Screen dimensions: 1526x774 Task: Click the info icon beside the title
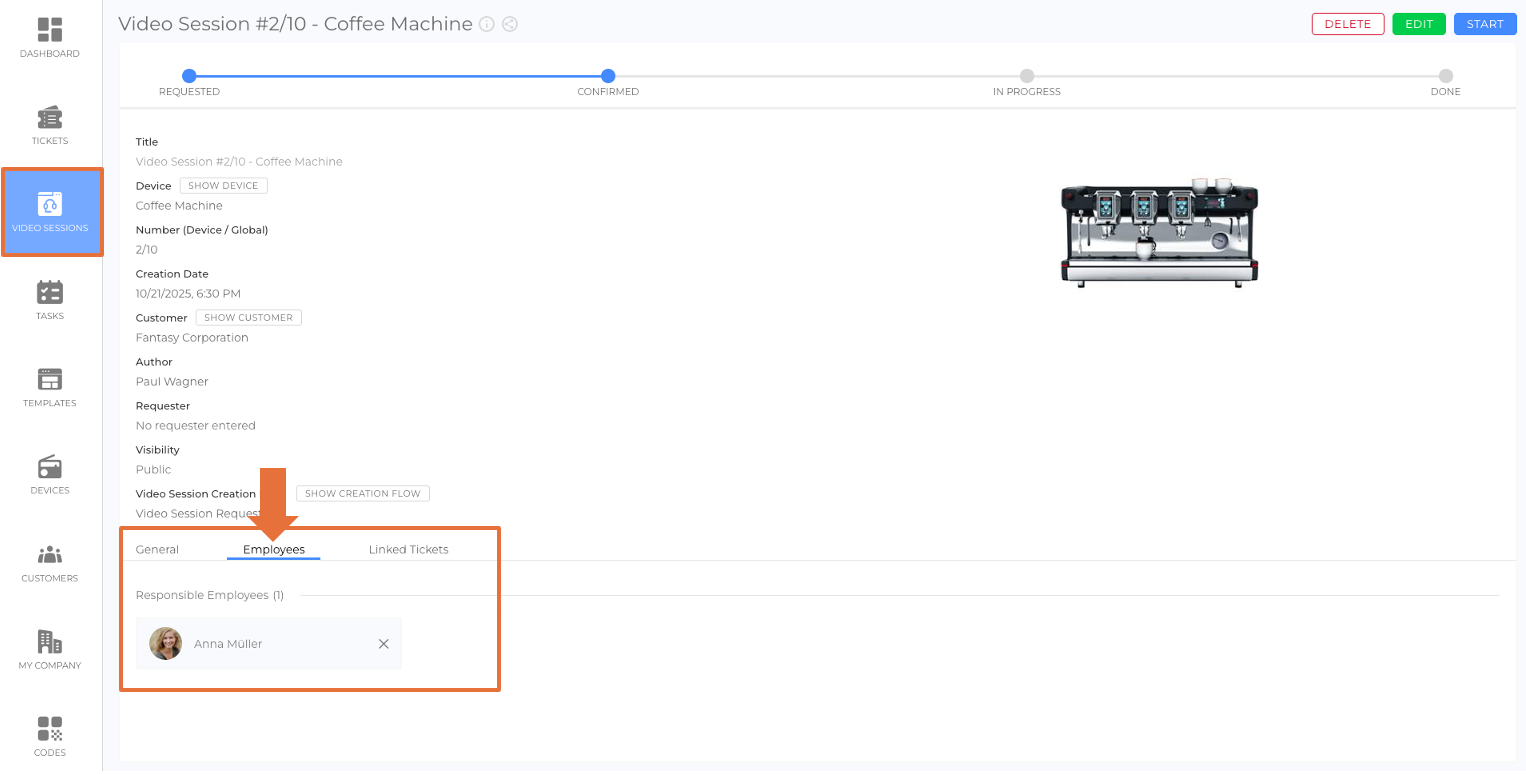click(487, 24)
